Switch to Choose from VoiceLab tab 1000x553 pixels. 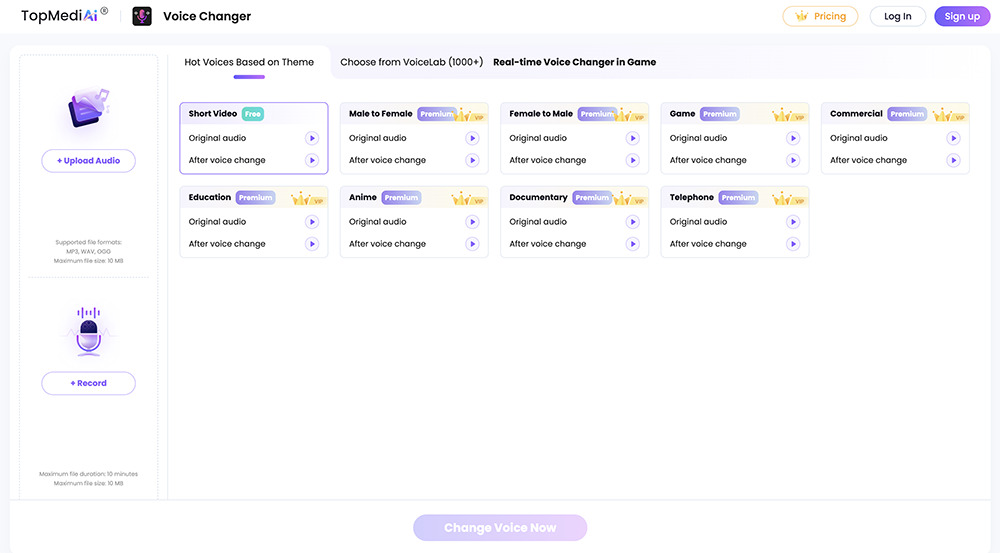[411, 62]
